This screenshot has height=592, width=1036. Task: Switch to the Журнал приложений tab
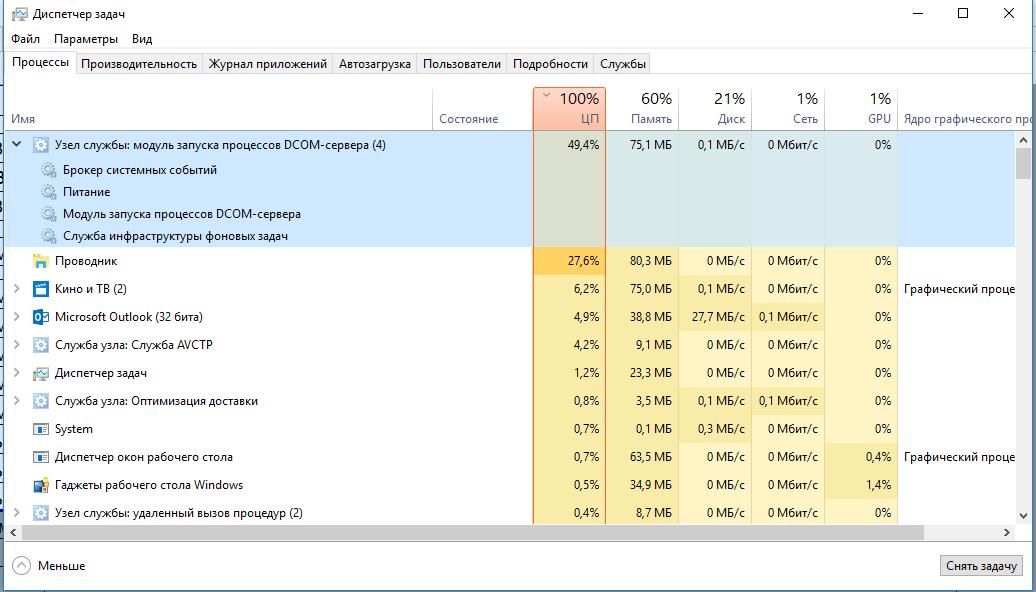pos(268,64)
